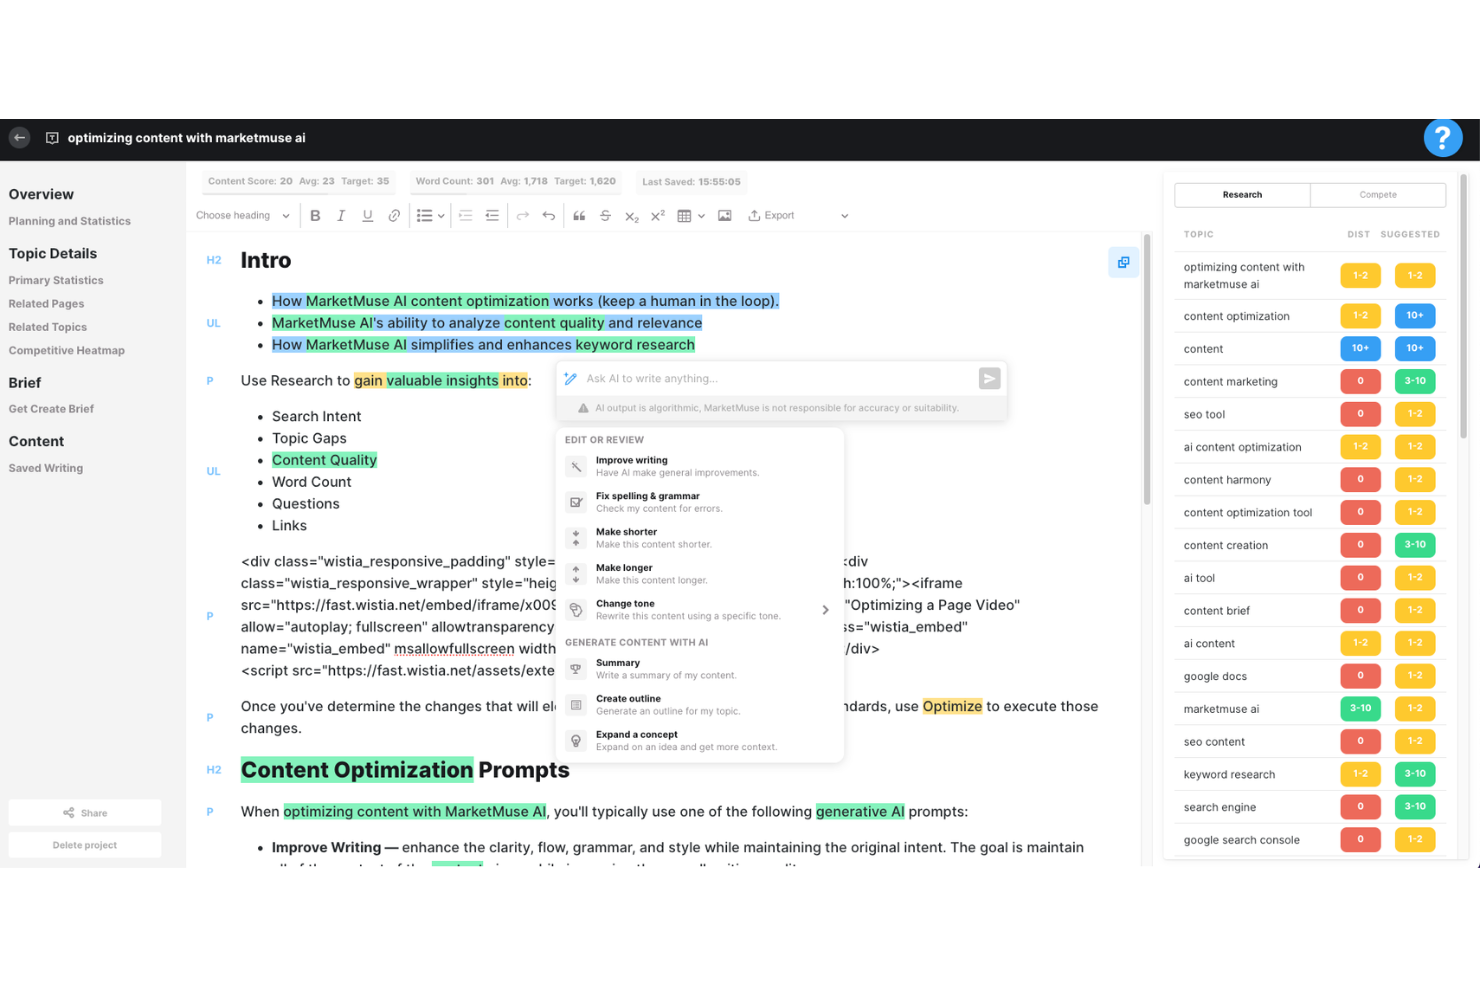Click the AI magic pen icon

[x=570, y=378]
